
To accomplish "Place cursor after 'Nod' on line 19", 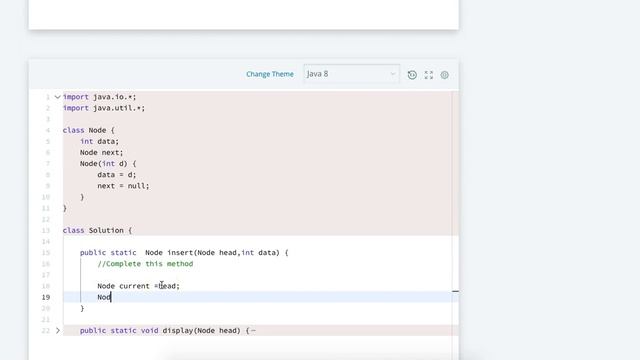I will 111,297.
